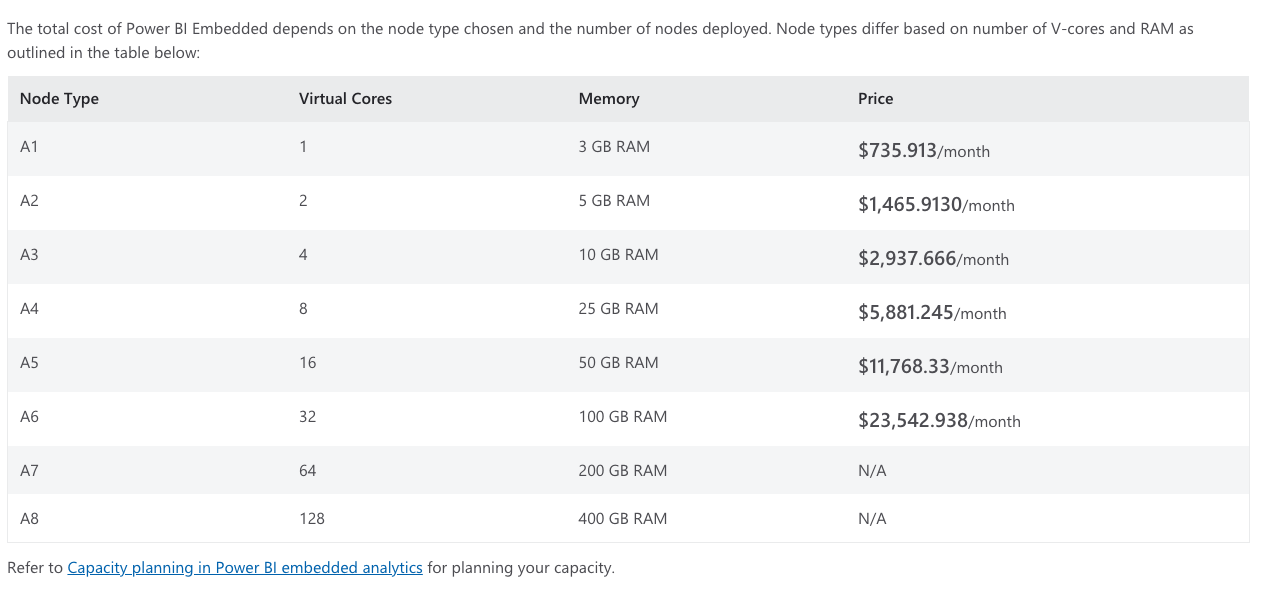Click the A1 node type cell
The width and height of the screenshot is (1266, 610).
(29, 147)
